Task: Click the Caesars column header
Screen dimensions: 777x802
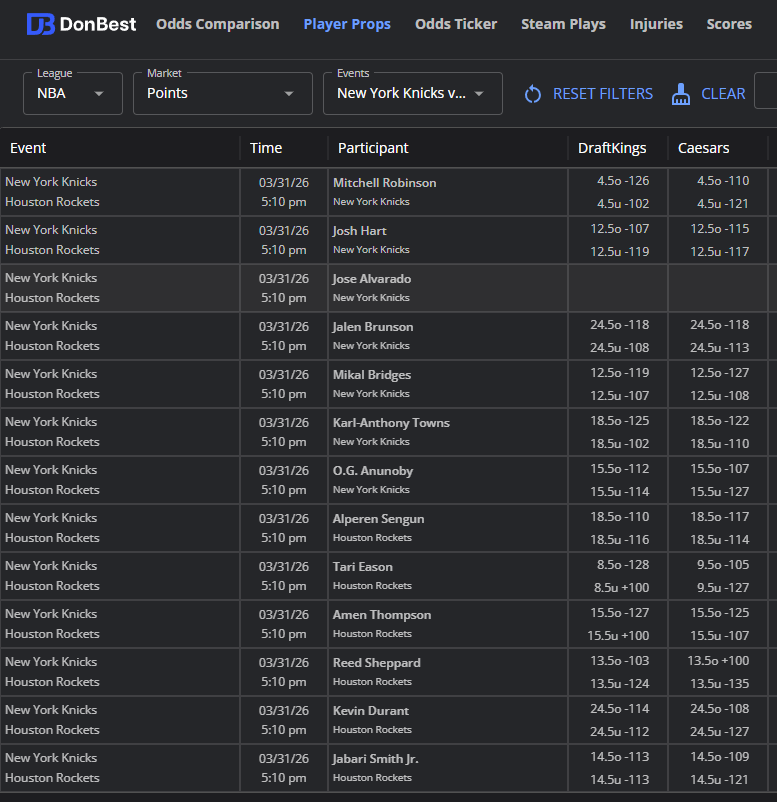Action: [x=704, y=148]
